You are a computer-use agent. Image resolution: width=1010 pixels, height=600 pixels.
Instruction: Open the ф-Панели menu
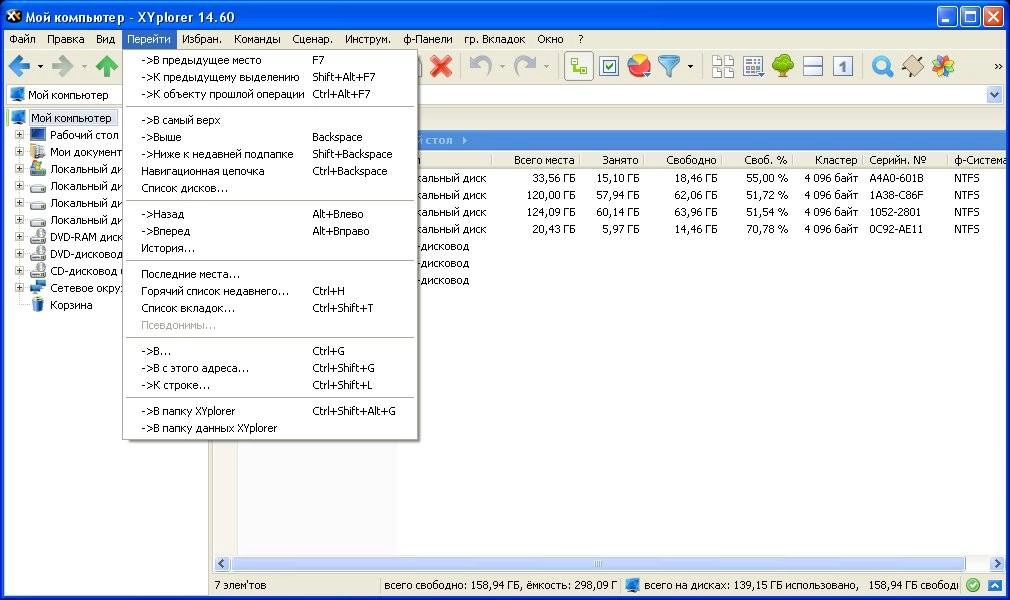pos(428,39)
